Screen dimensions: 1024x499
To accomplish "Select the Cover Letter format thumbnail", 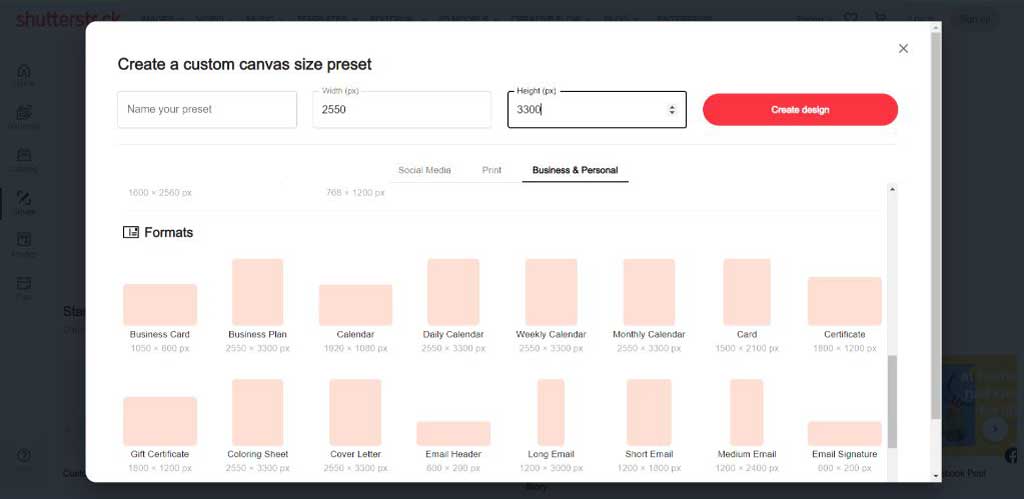I will tap(355, 412).
